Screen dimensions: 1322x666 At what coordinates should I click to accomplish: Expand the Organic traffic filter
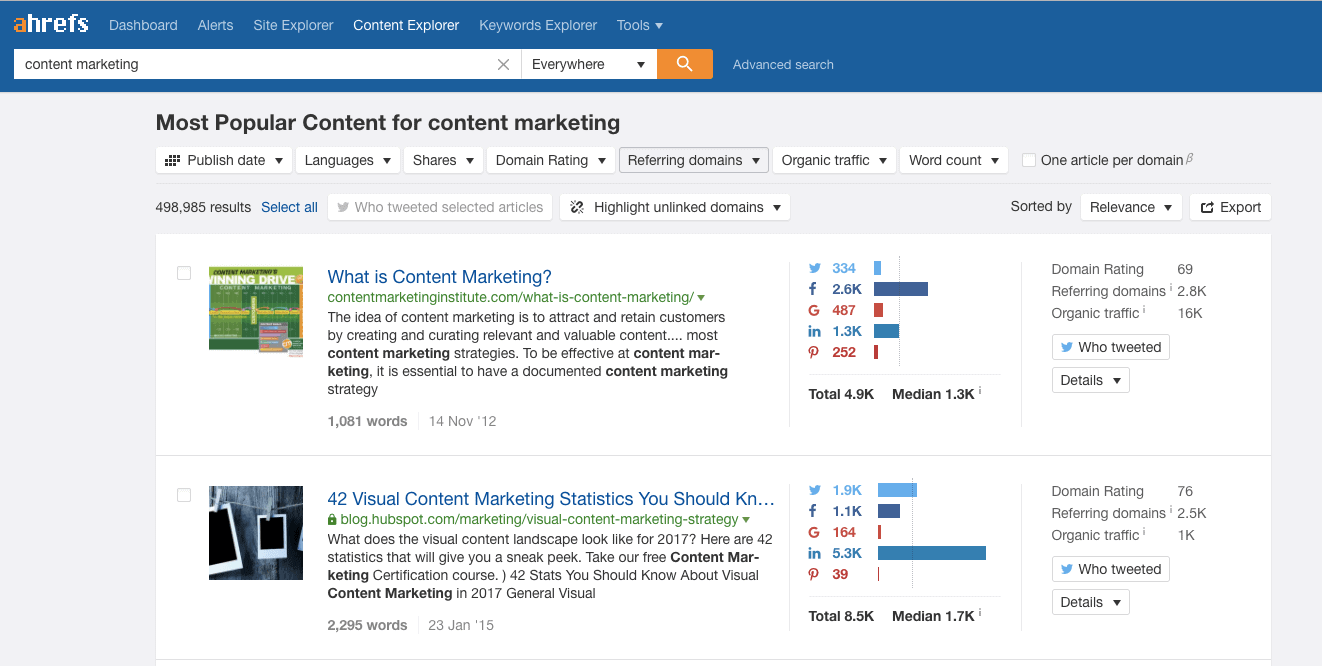(835, 160)
